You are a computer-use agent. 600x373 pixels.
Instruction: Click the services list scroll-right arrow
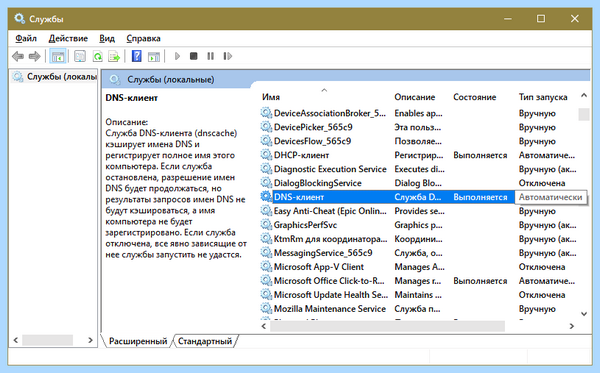tap(572, 326)
